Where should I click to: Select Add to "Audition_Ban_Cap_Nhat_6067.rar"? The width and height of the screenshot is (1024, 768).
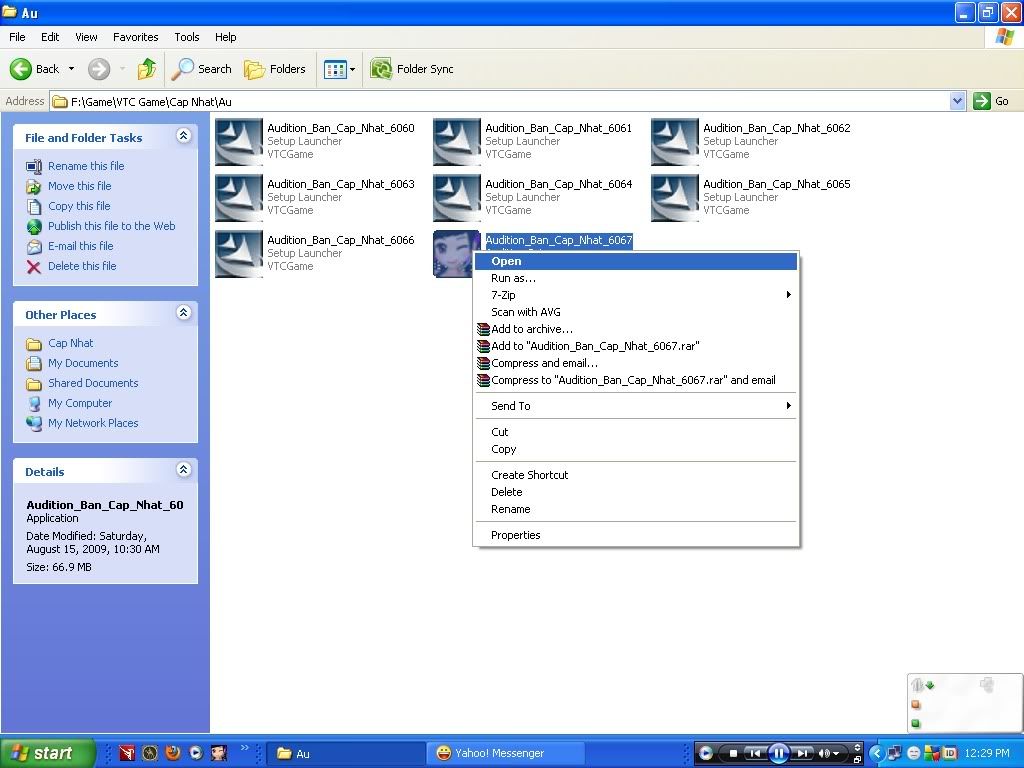click(x=635, y=346)
